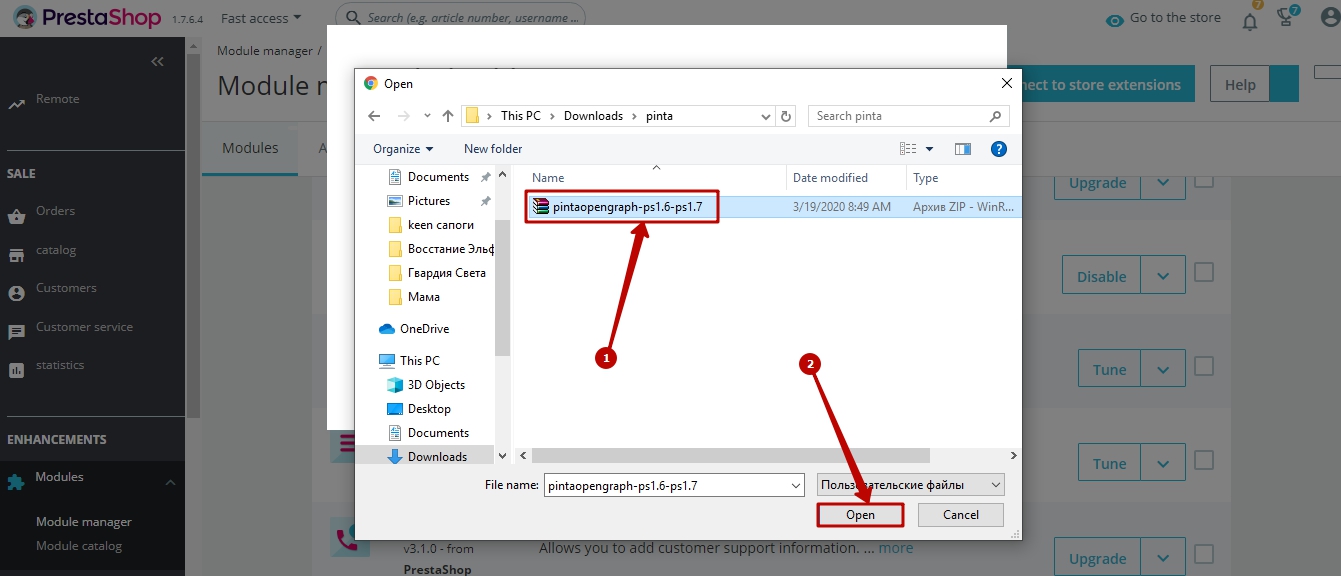Select Downloads in the navigation pane

click(437, 457)
